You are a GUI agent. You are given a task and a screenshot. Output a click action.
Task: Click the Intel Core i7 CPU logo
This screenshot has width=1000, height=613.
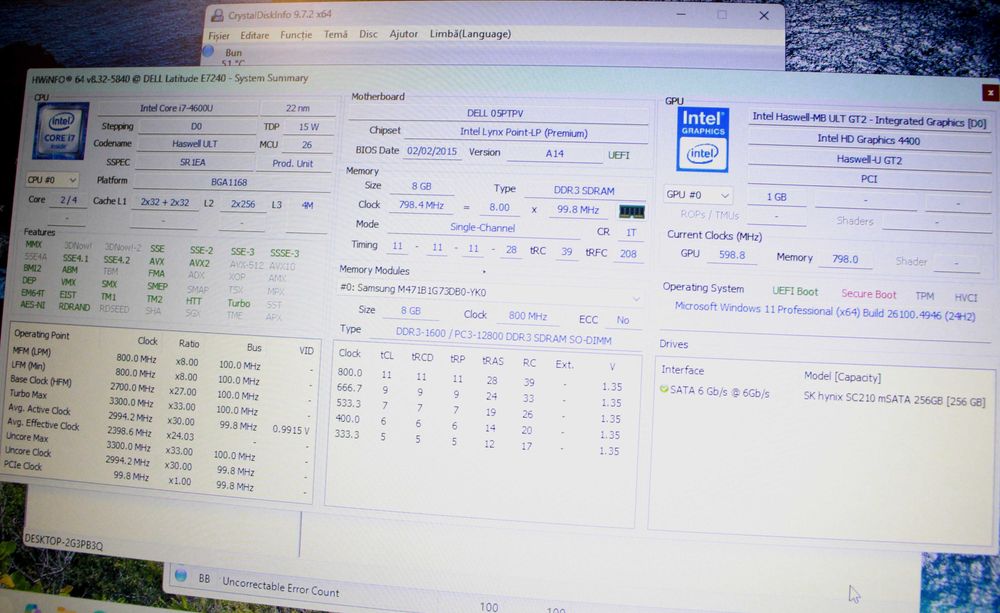click(x=61, y=131)
